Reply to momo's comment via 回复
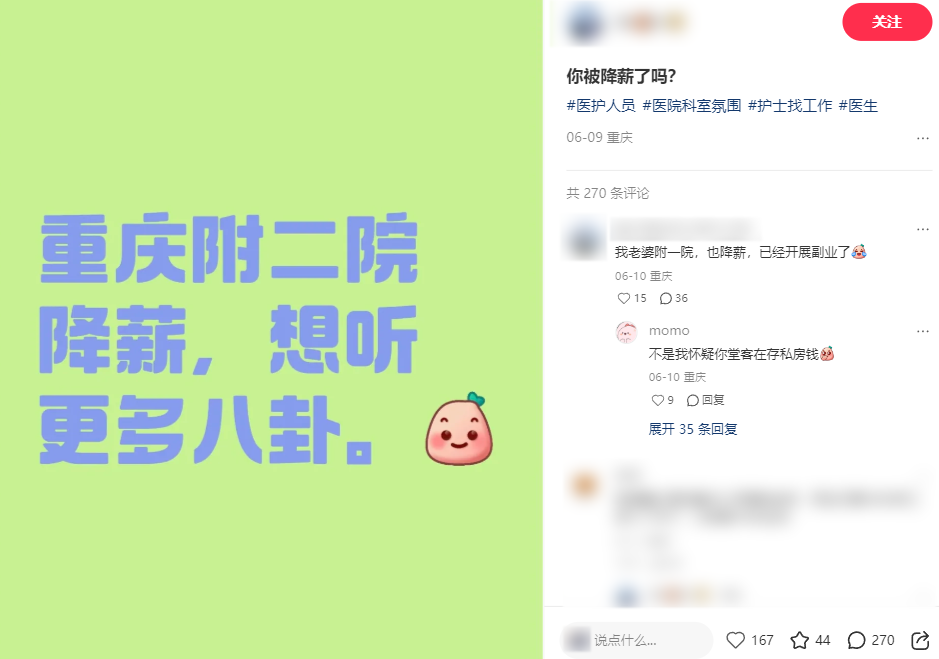939x659 pixels. (706, 400)
